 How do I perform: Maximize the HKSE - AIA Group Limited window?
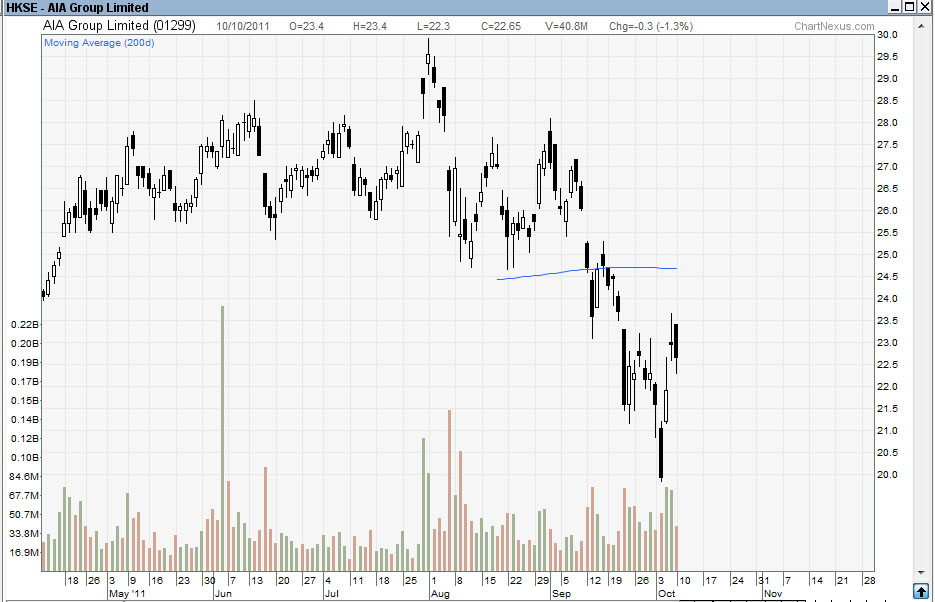909,7
